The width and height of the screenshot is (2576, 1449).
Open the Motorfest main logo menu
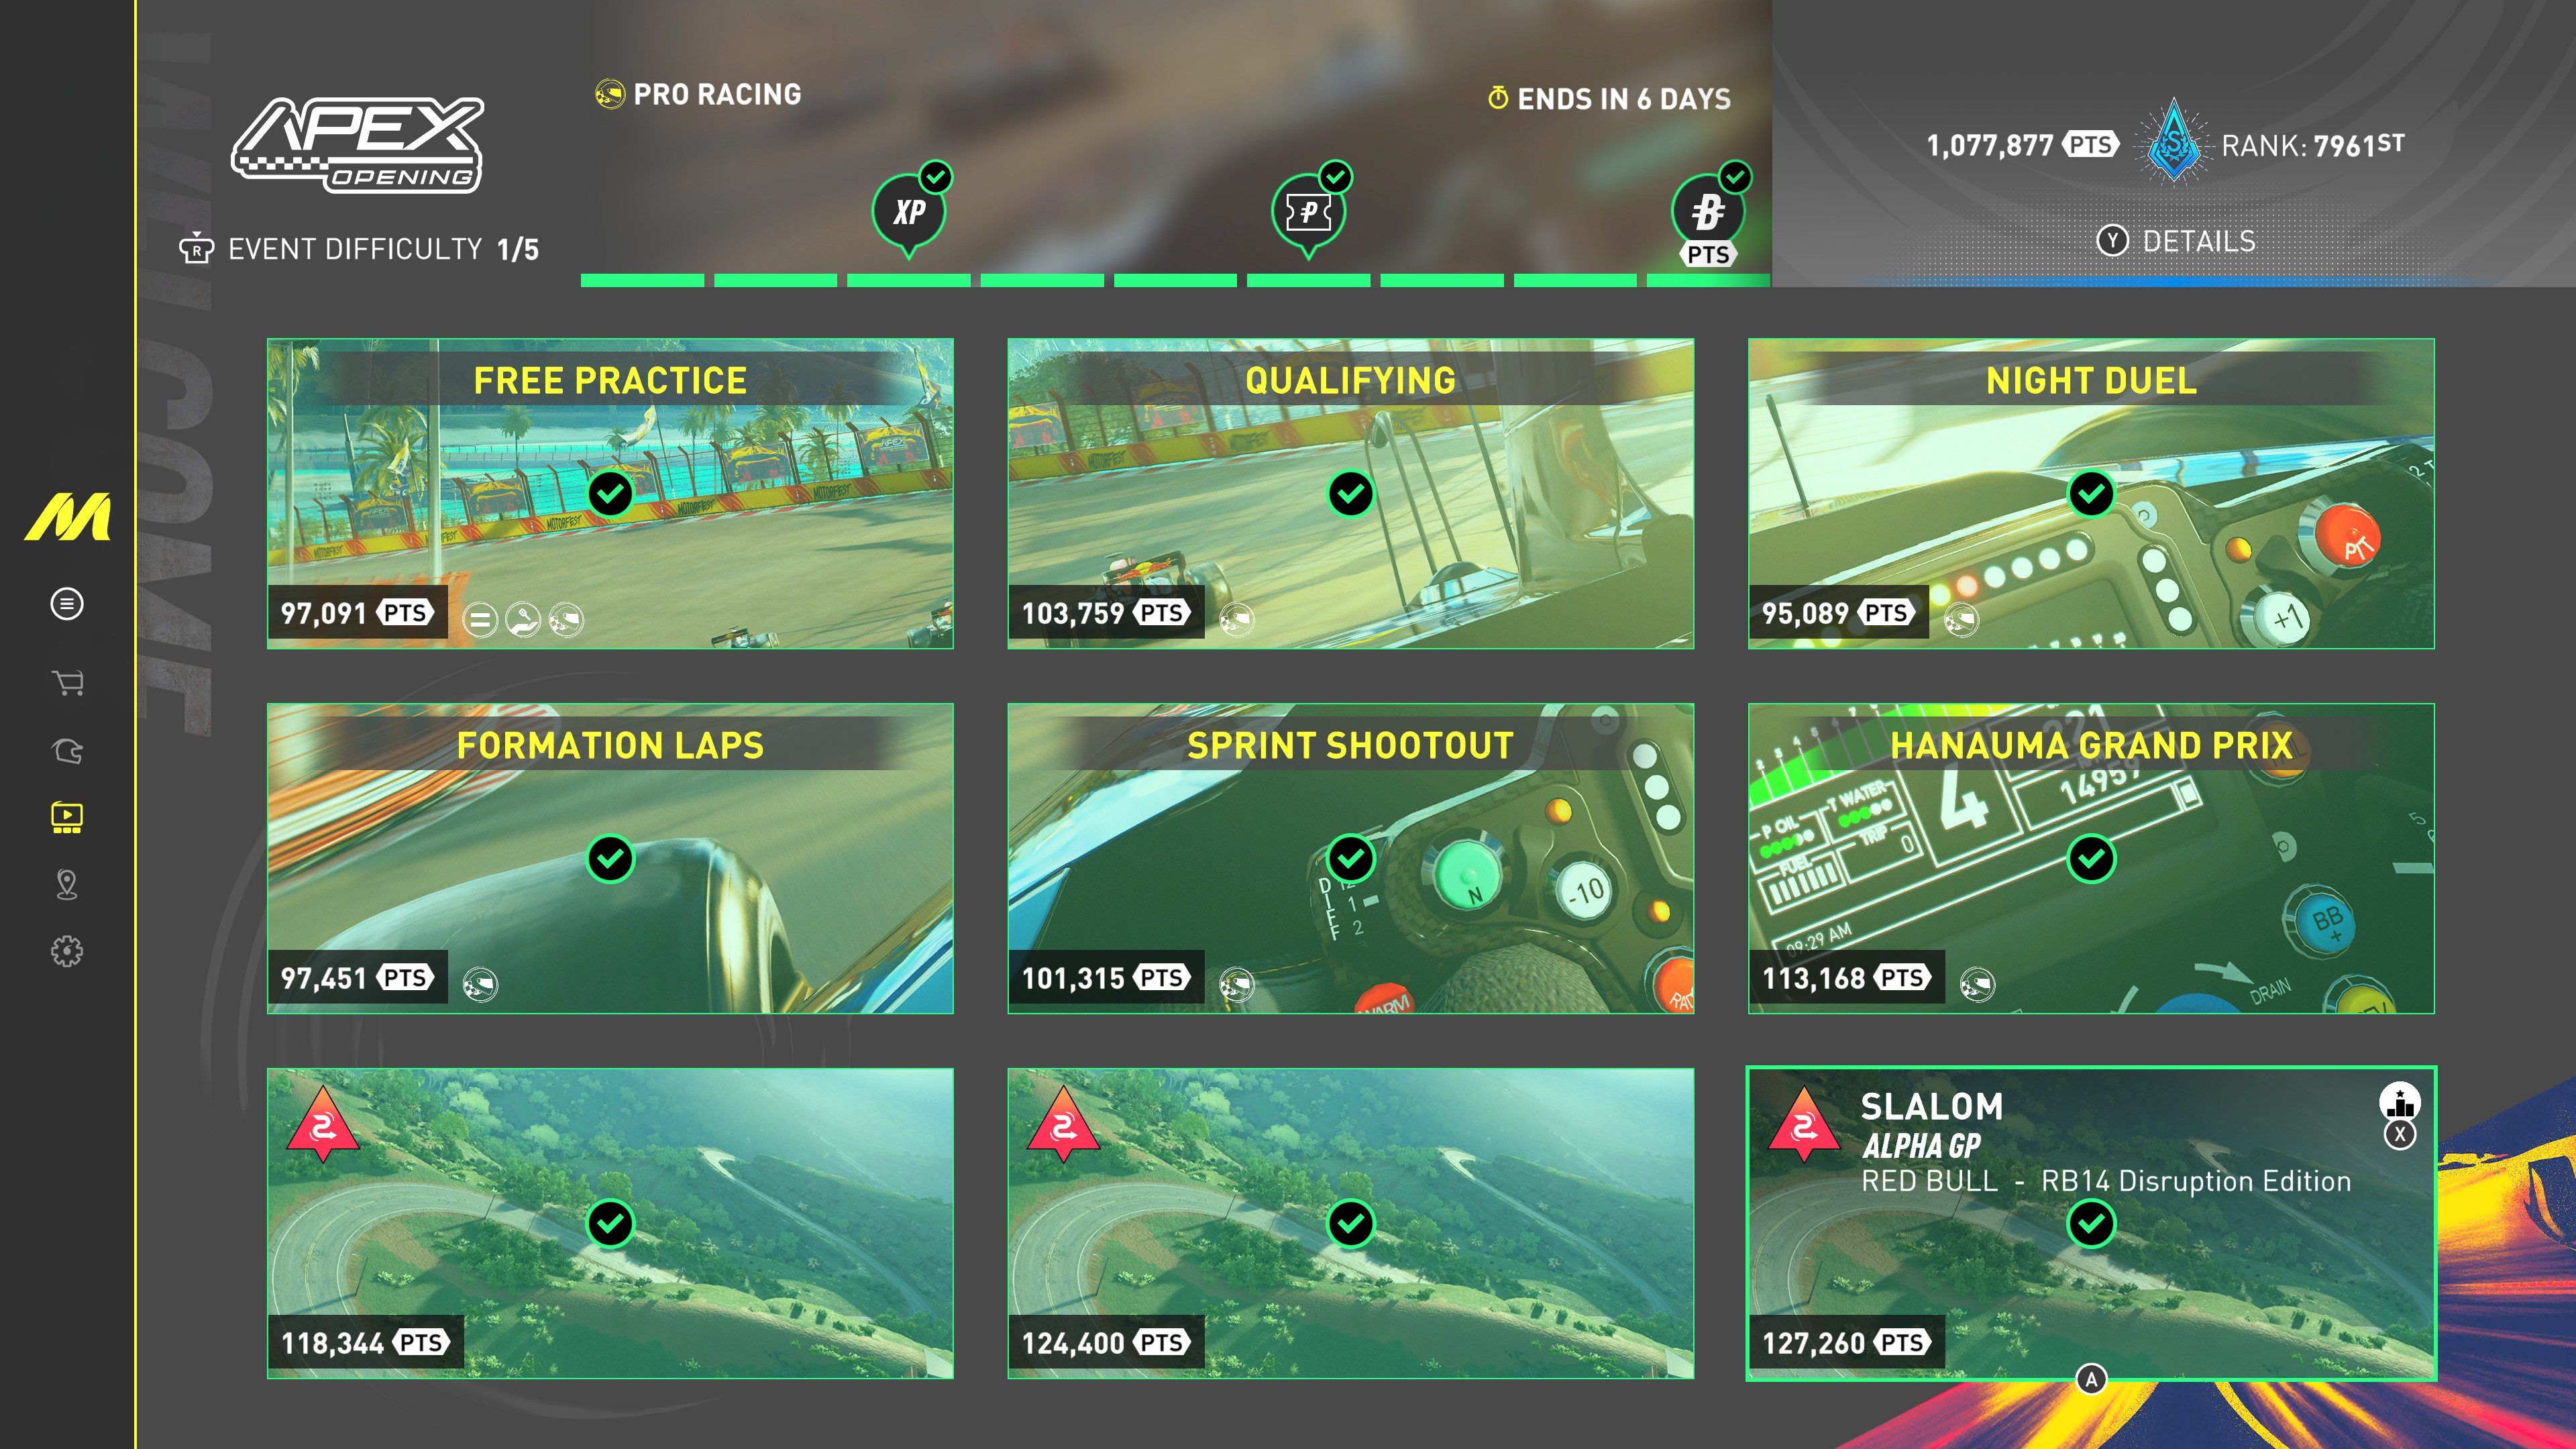(x=68, y=517)
